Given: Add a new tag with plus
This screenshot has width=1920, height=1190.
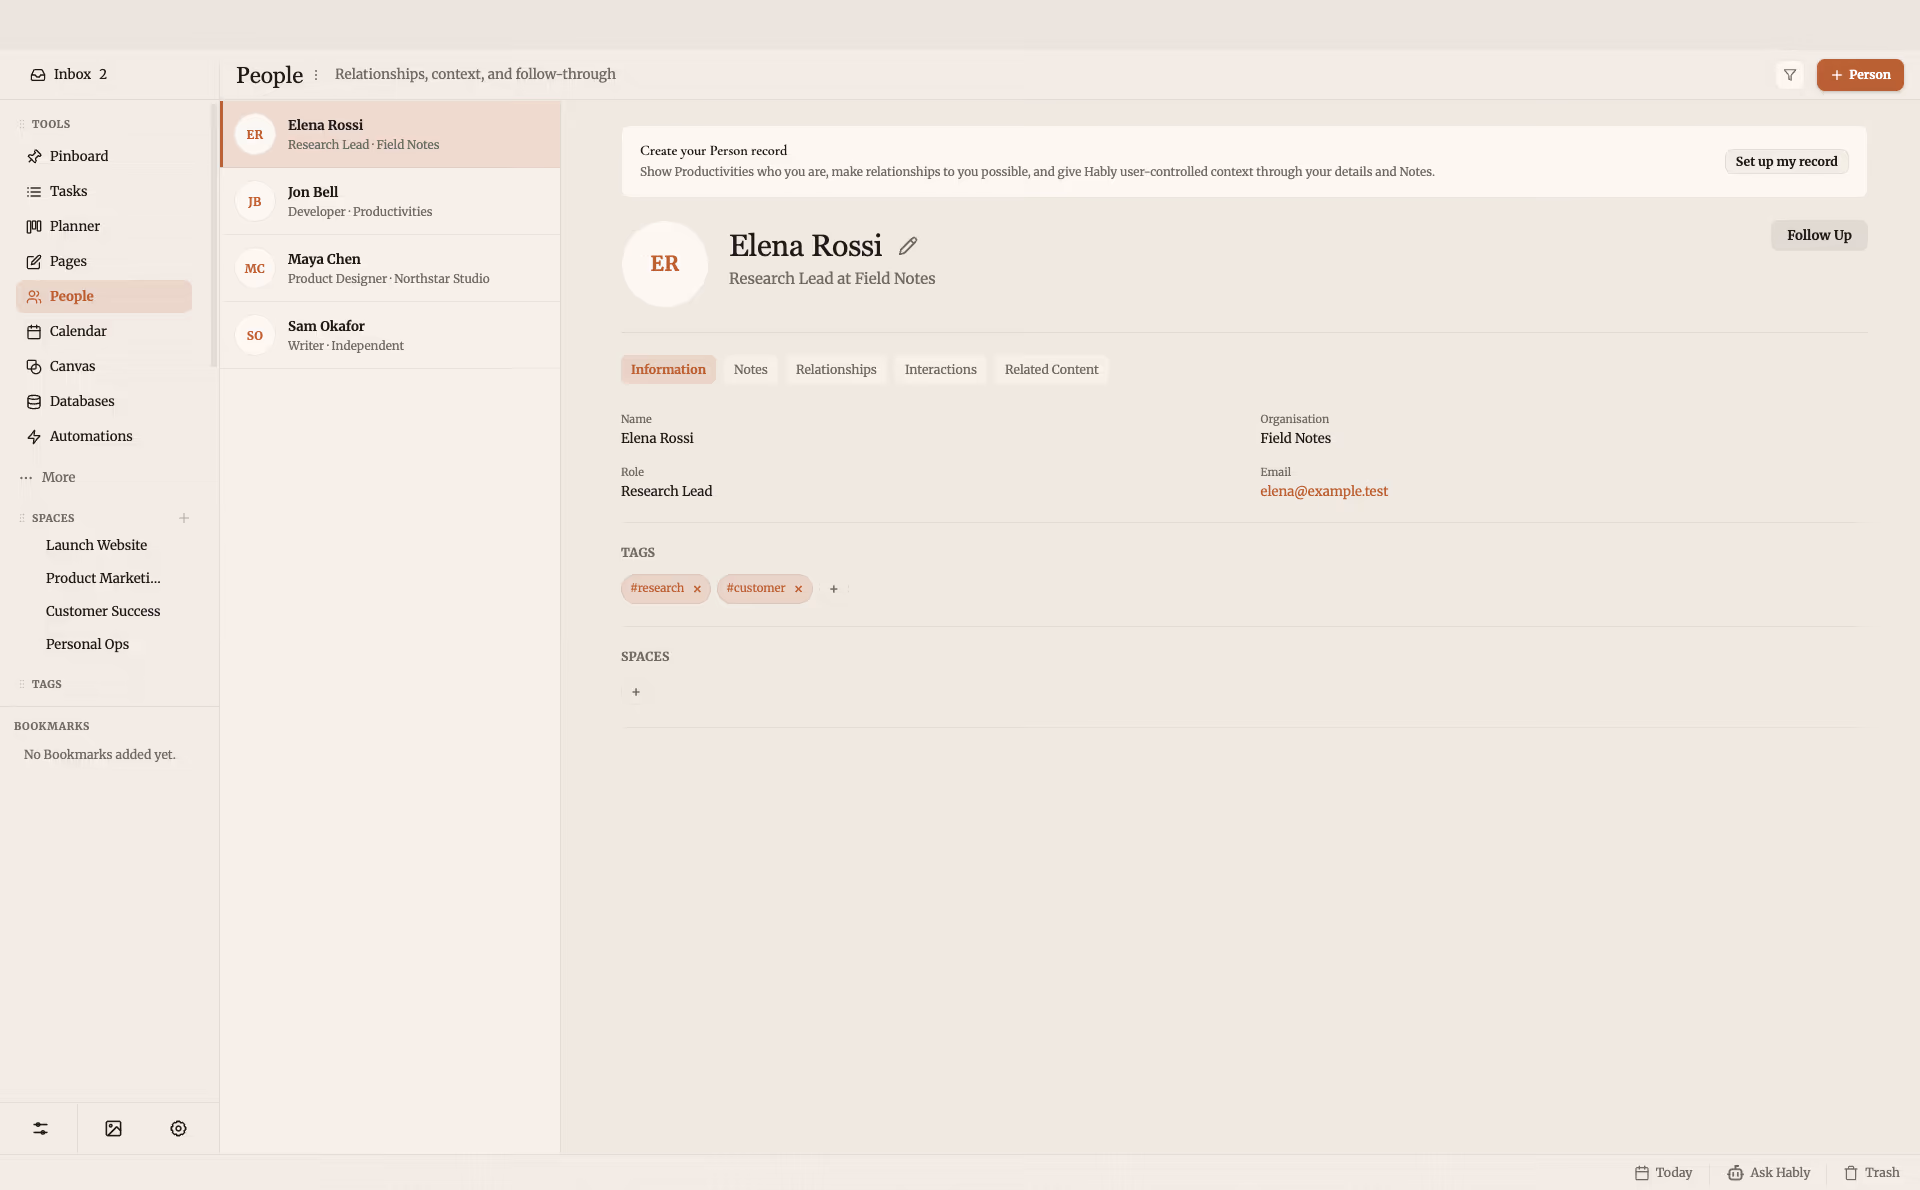Looking at the screenshot, I should click(833, 589).
